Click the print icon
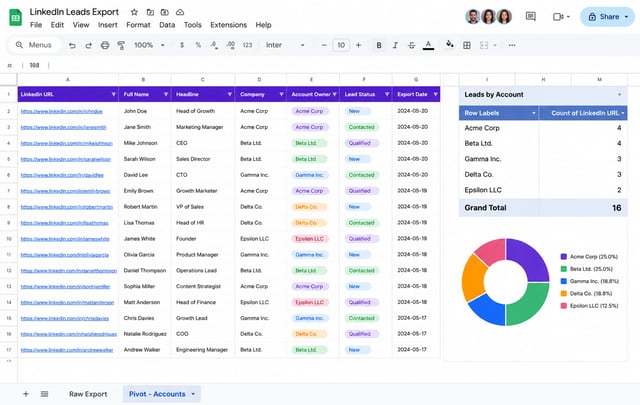The image size is (640, 405). (105, 45)
